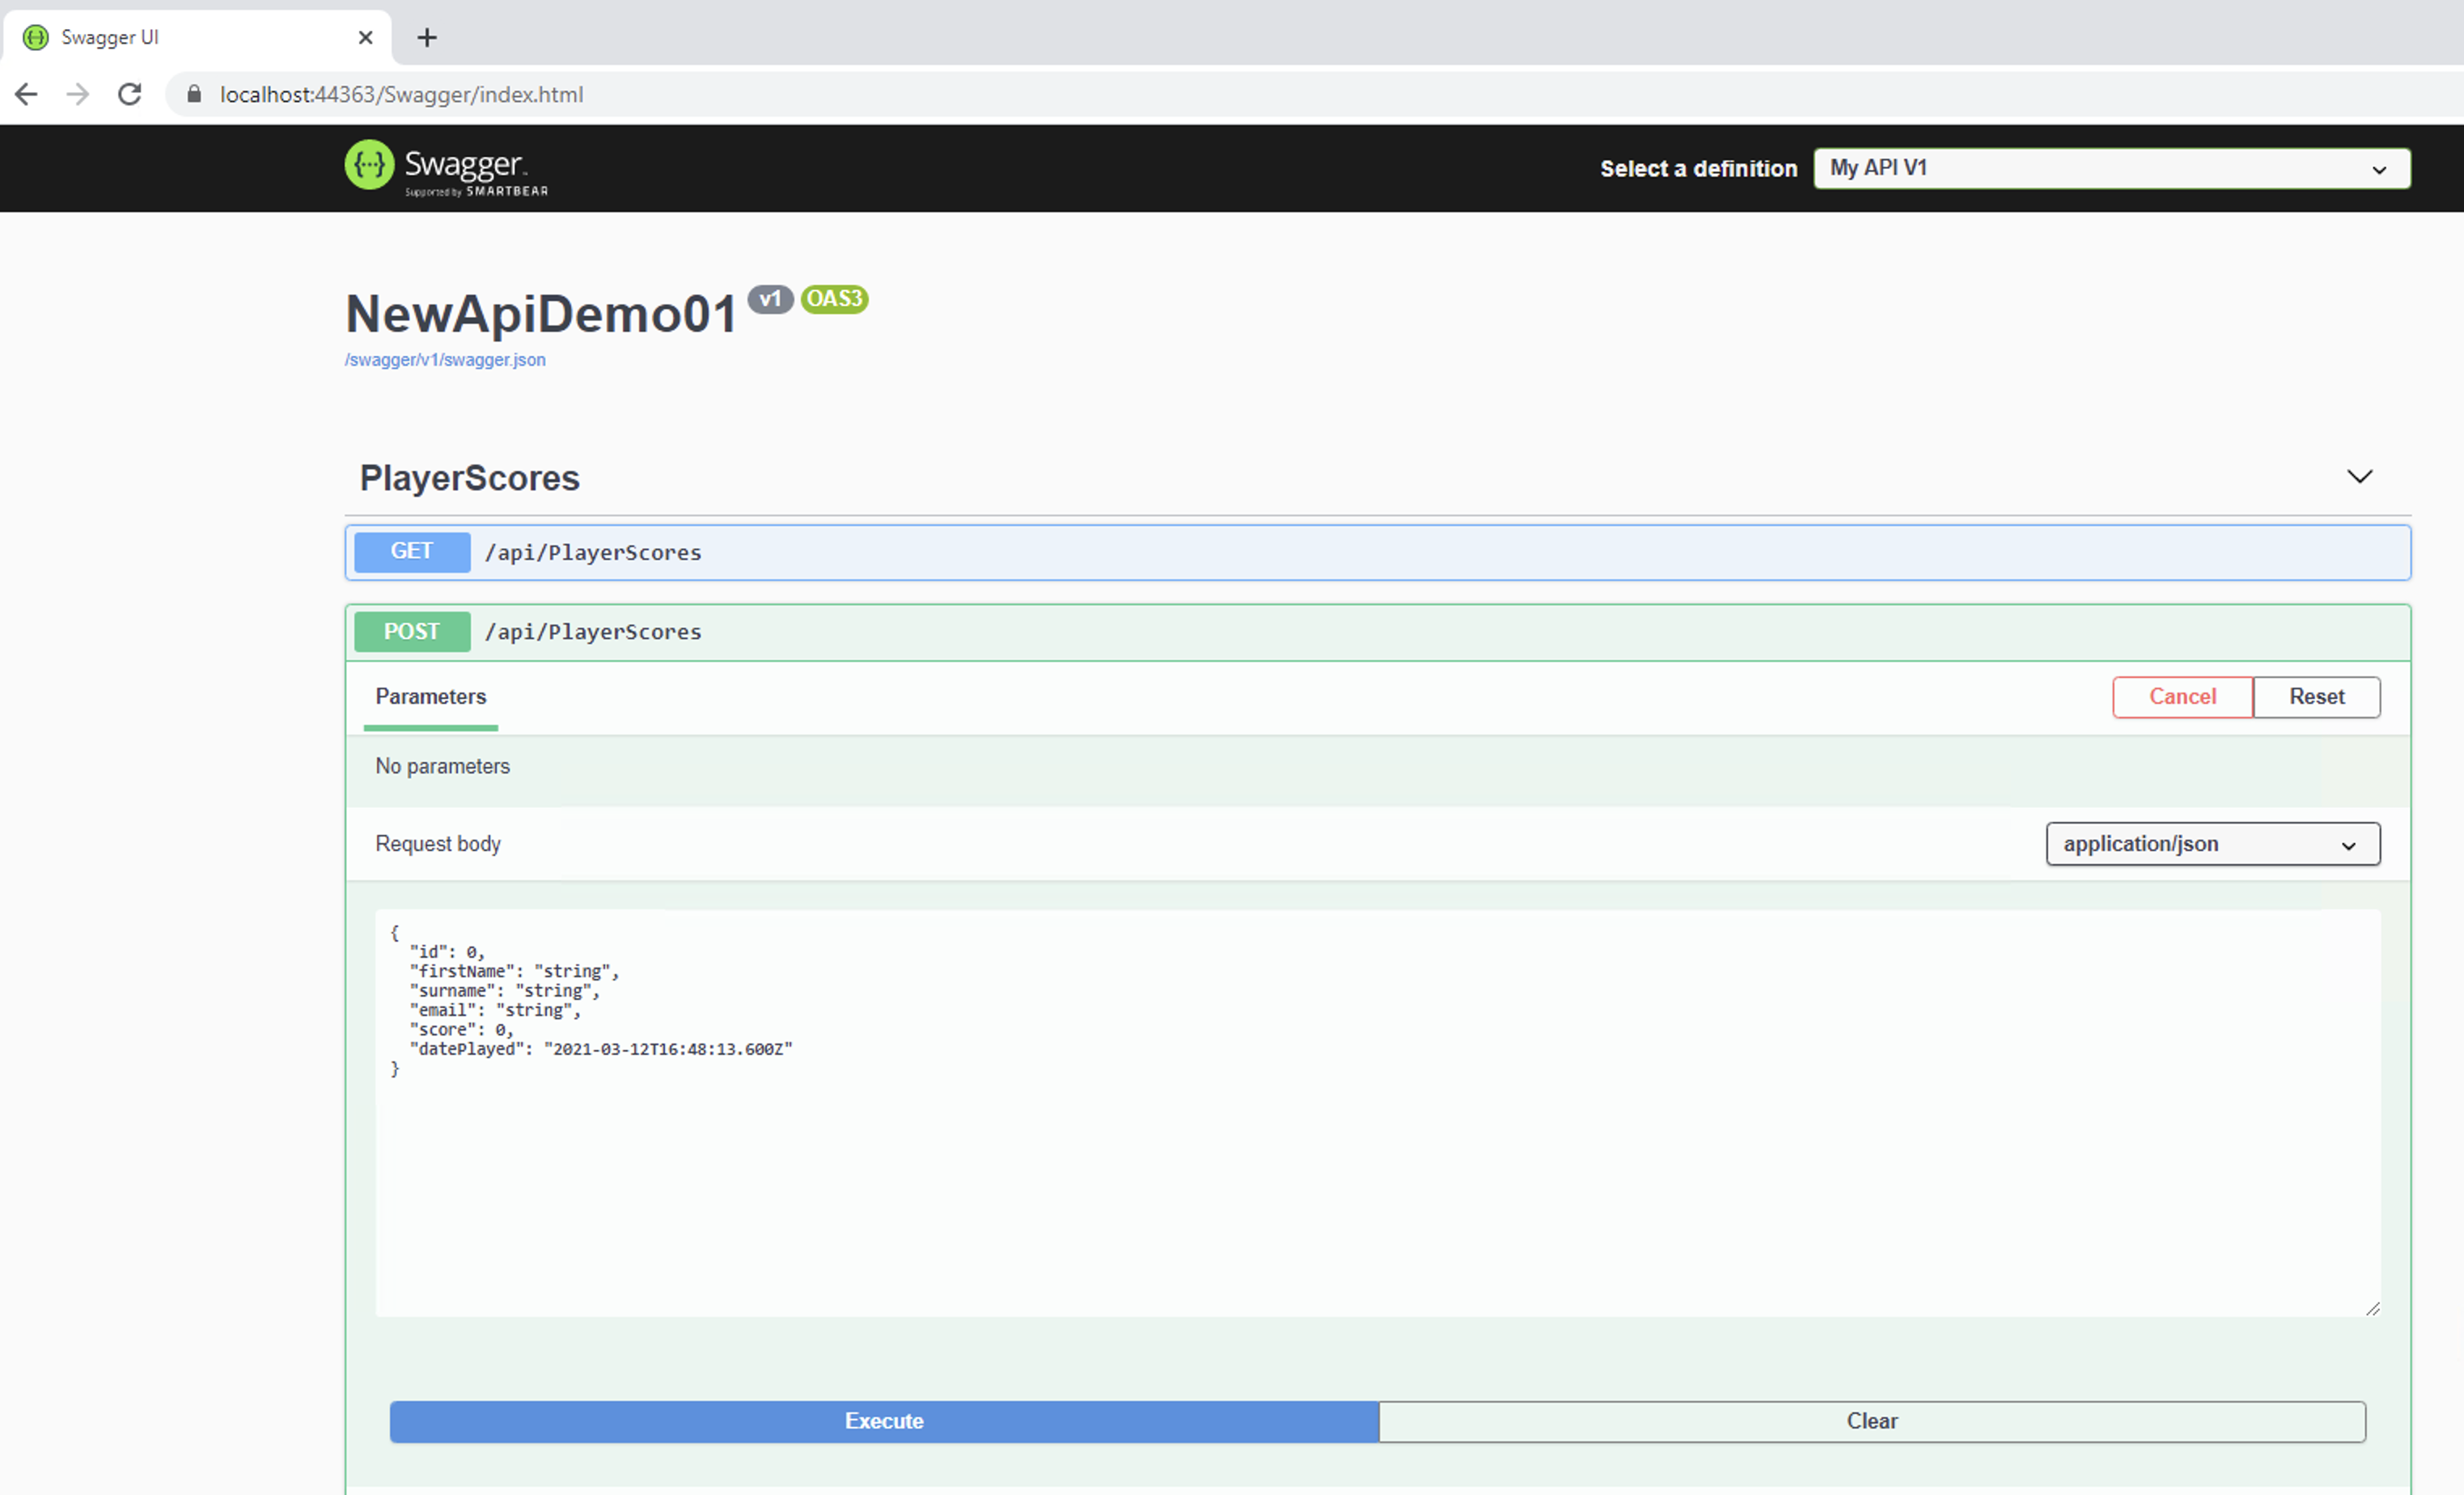Close the Swagger UI tab
This screenshot has width=2464, height=1495.
[365, 38]
